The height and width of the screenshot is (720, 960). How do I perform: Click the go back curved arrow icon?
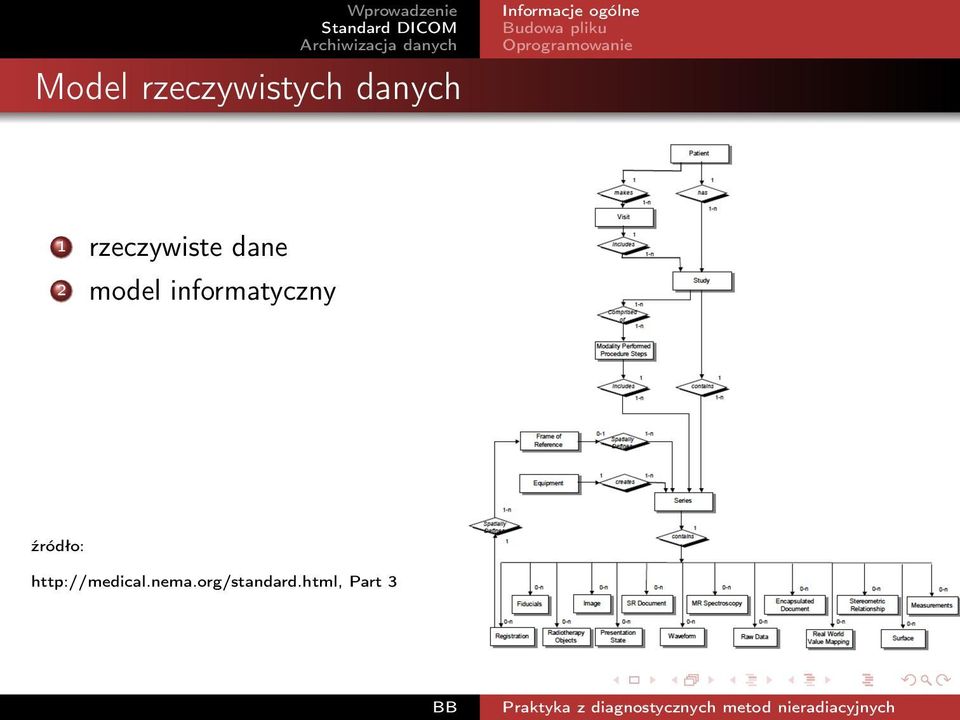(909, 680)
